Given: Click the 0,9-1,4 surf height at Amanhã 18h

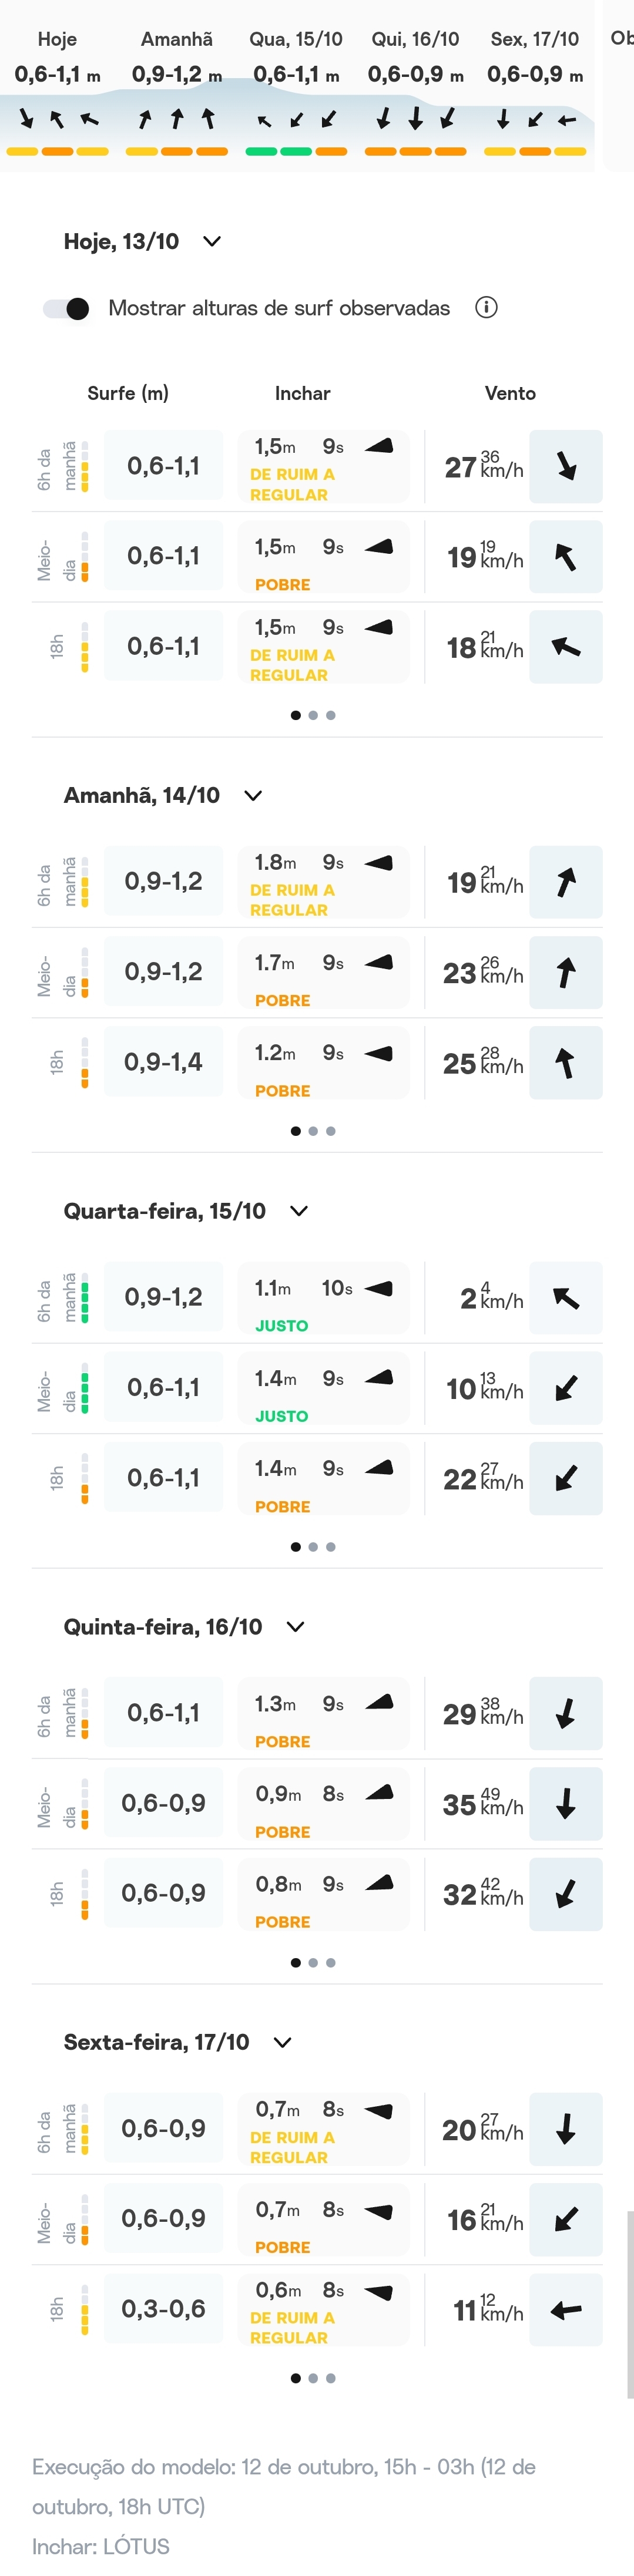Looking at the screenshot, I should coord(163,1062).
